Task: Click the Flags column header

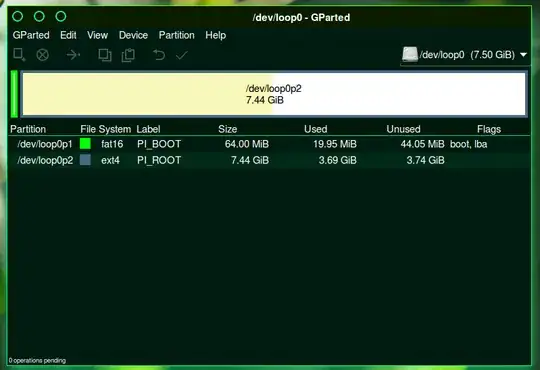Action: pyautogui.click(x=489, y=129)
